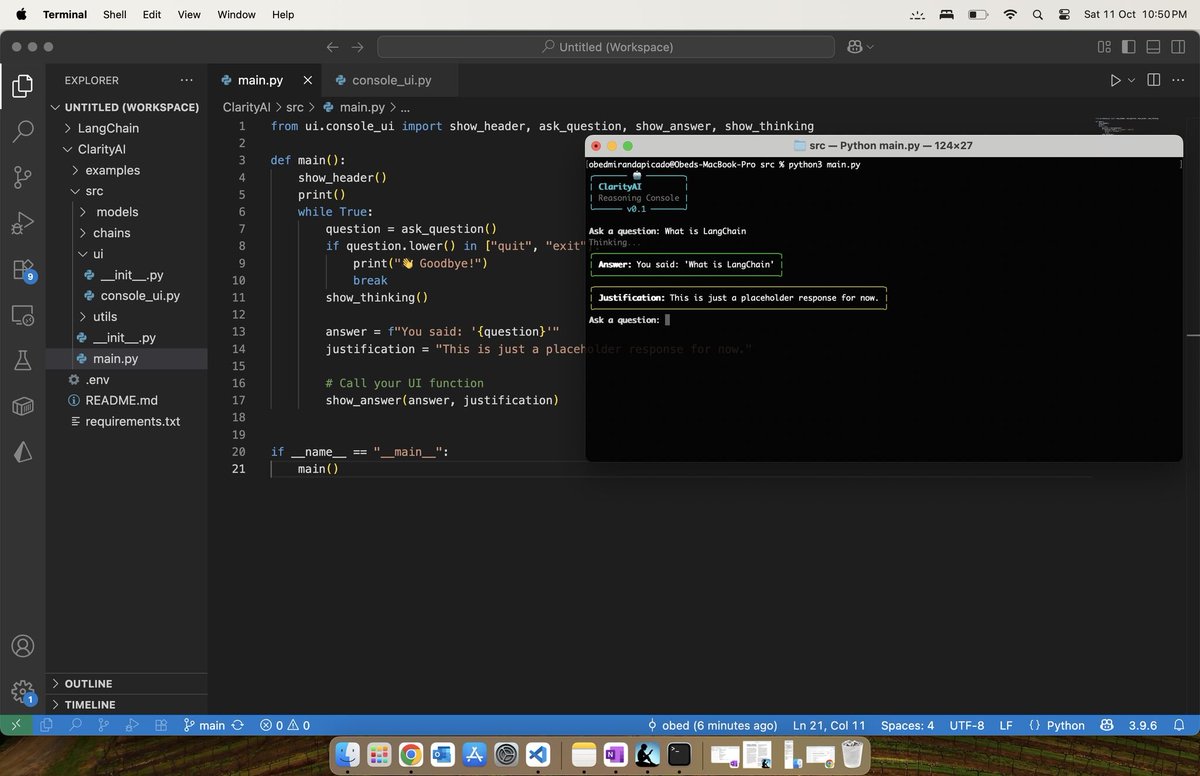Collapse the ClarityAI folder
Viewport: 1200px width, 776px height.
126,149
